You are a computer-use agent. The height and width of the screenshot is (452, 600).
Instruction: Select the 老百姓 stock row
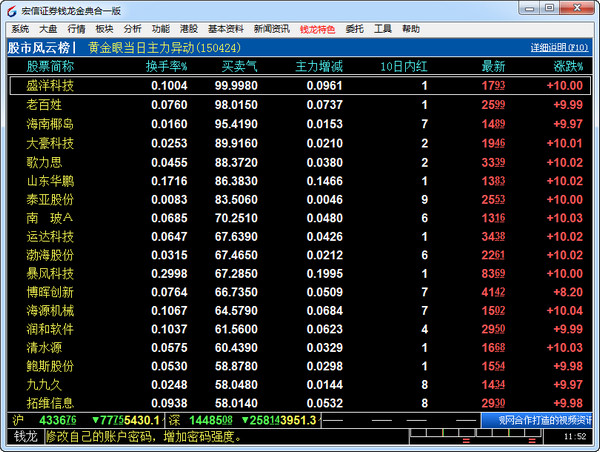tap(300, 104)
